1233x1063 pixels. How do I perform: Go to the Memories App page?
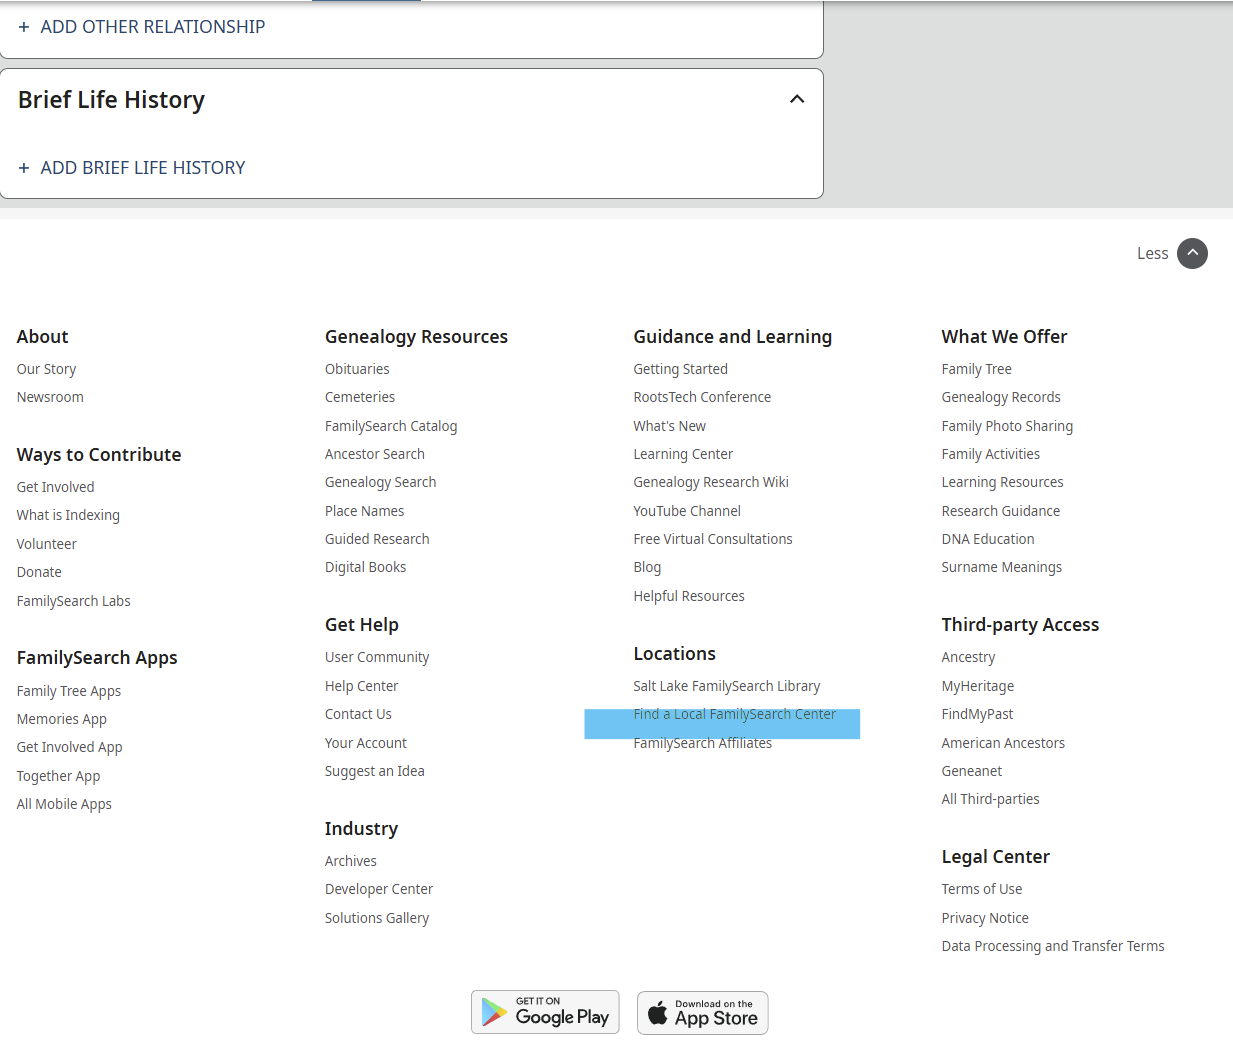tap(61, 719)
